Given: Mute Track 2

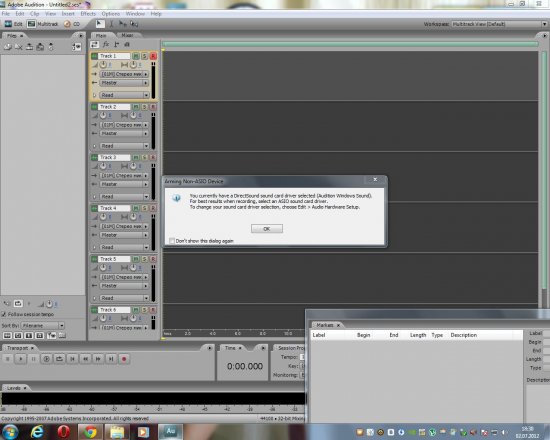Looking at the screenshot, I should 136,107.
